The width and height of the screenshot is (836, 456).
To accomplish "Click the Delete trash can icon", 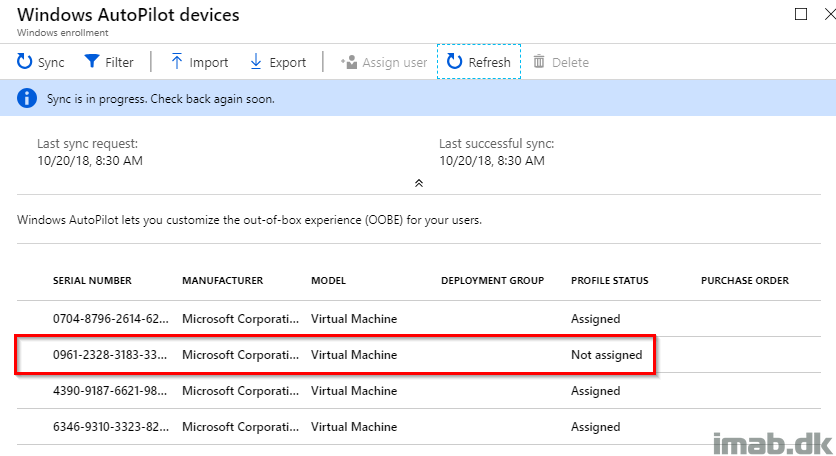I will (x=539, y=62).
